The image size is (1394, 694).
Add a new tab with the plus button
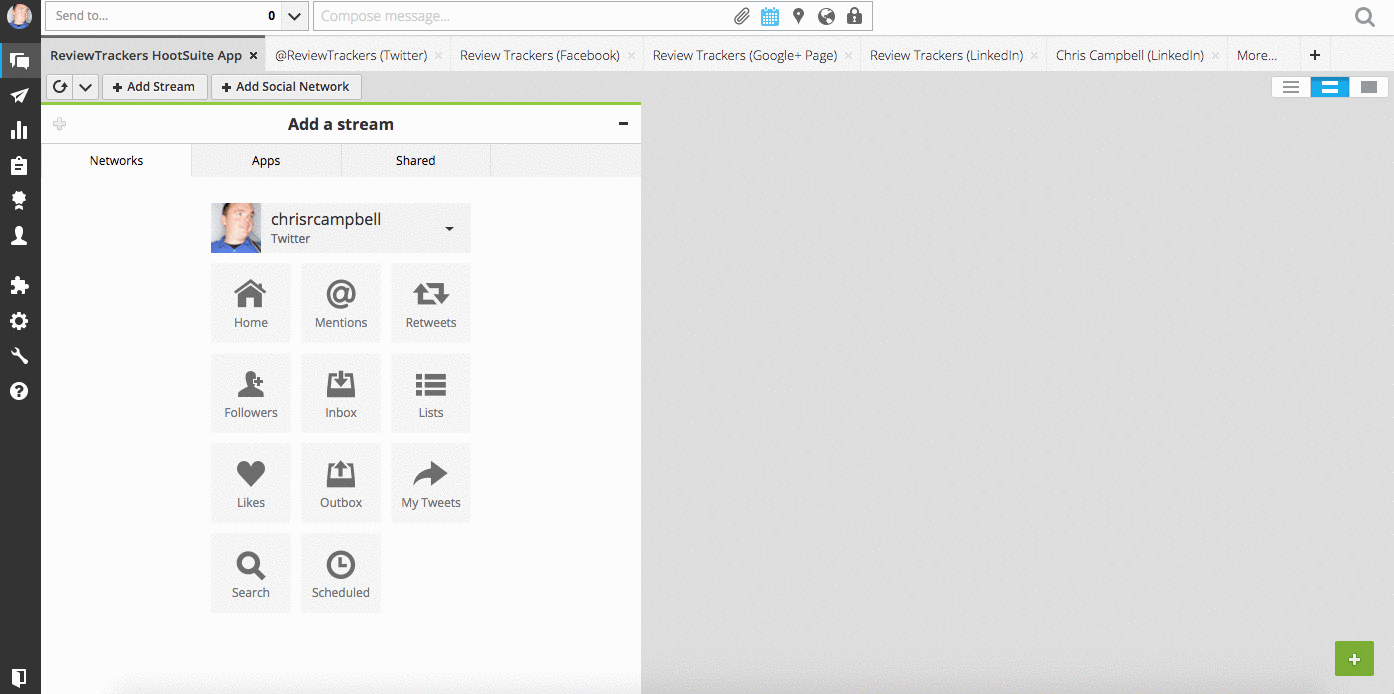[x=1315, y=56]
